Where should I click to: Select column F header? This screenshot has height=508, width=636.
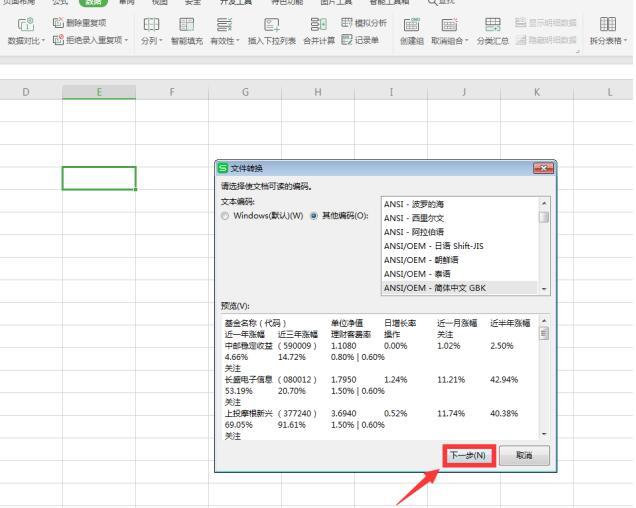172,92
